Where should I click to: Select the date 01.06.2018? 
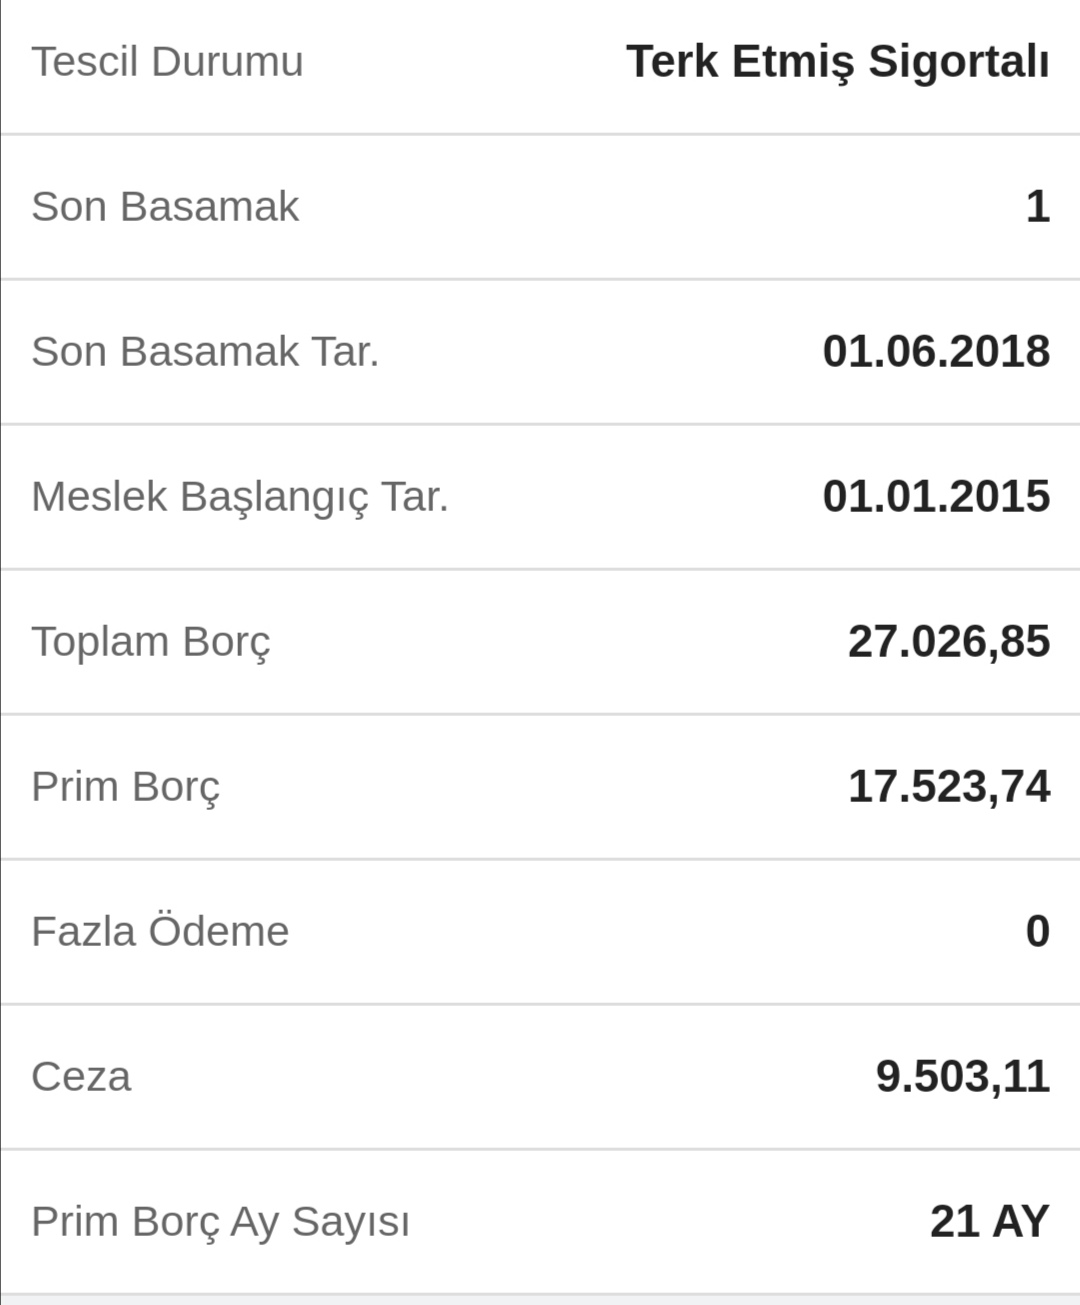pyautogui.click(x=936, y=352)
